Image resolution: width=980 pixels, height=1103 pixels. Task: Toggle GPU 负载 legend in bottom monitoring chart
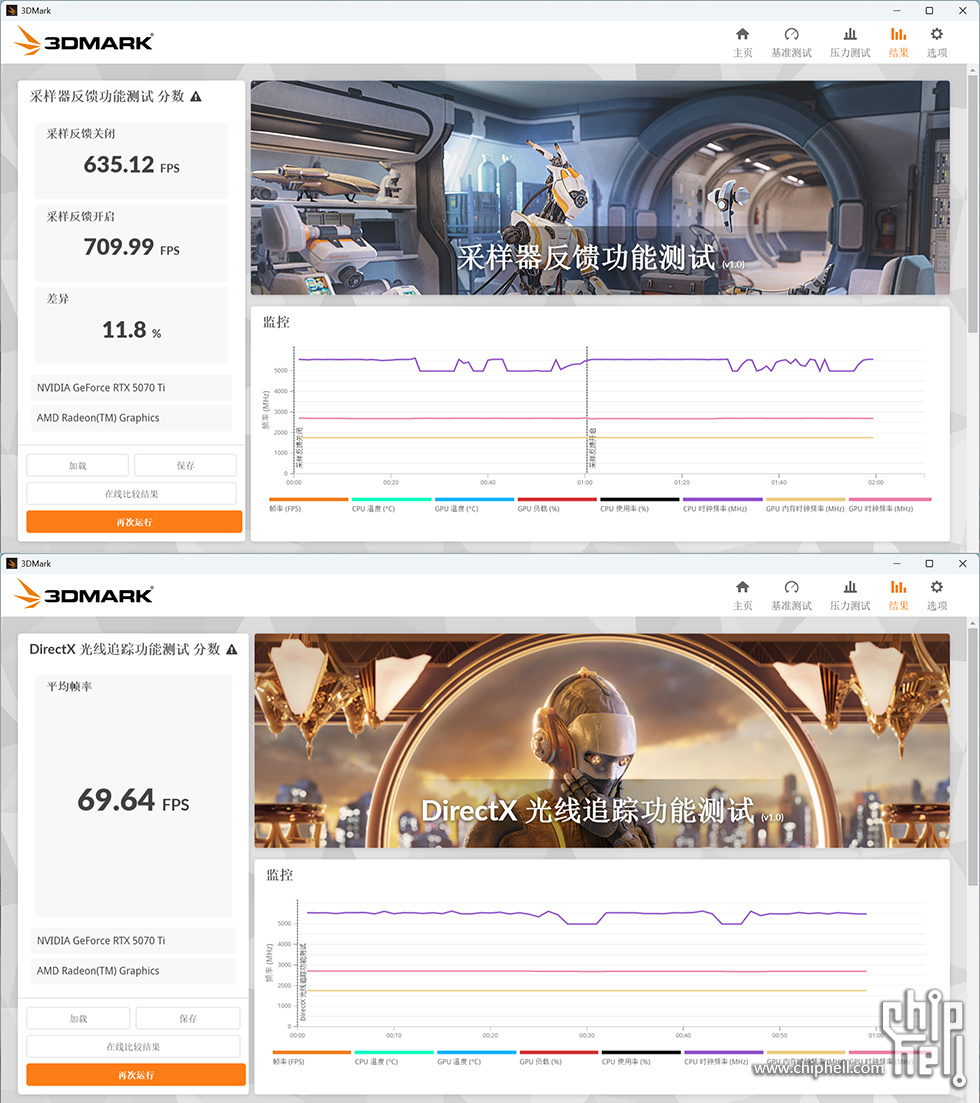pyautogui.click(x=559, y=1057)
